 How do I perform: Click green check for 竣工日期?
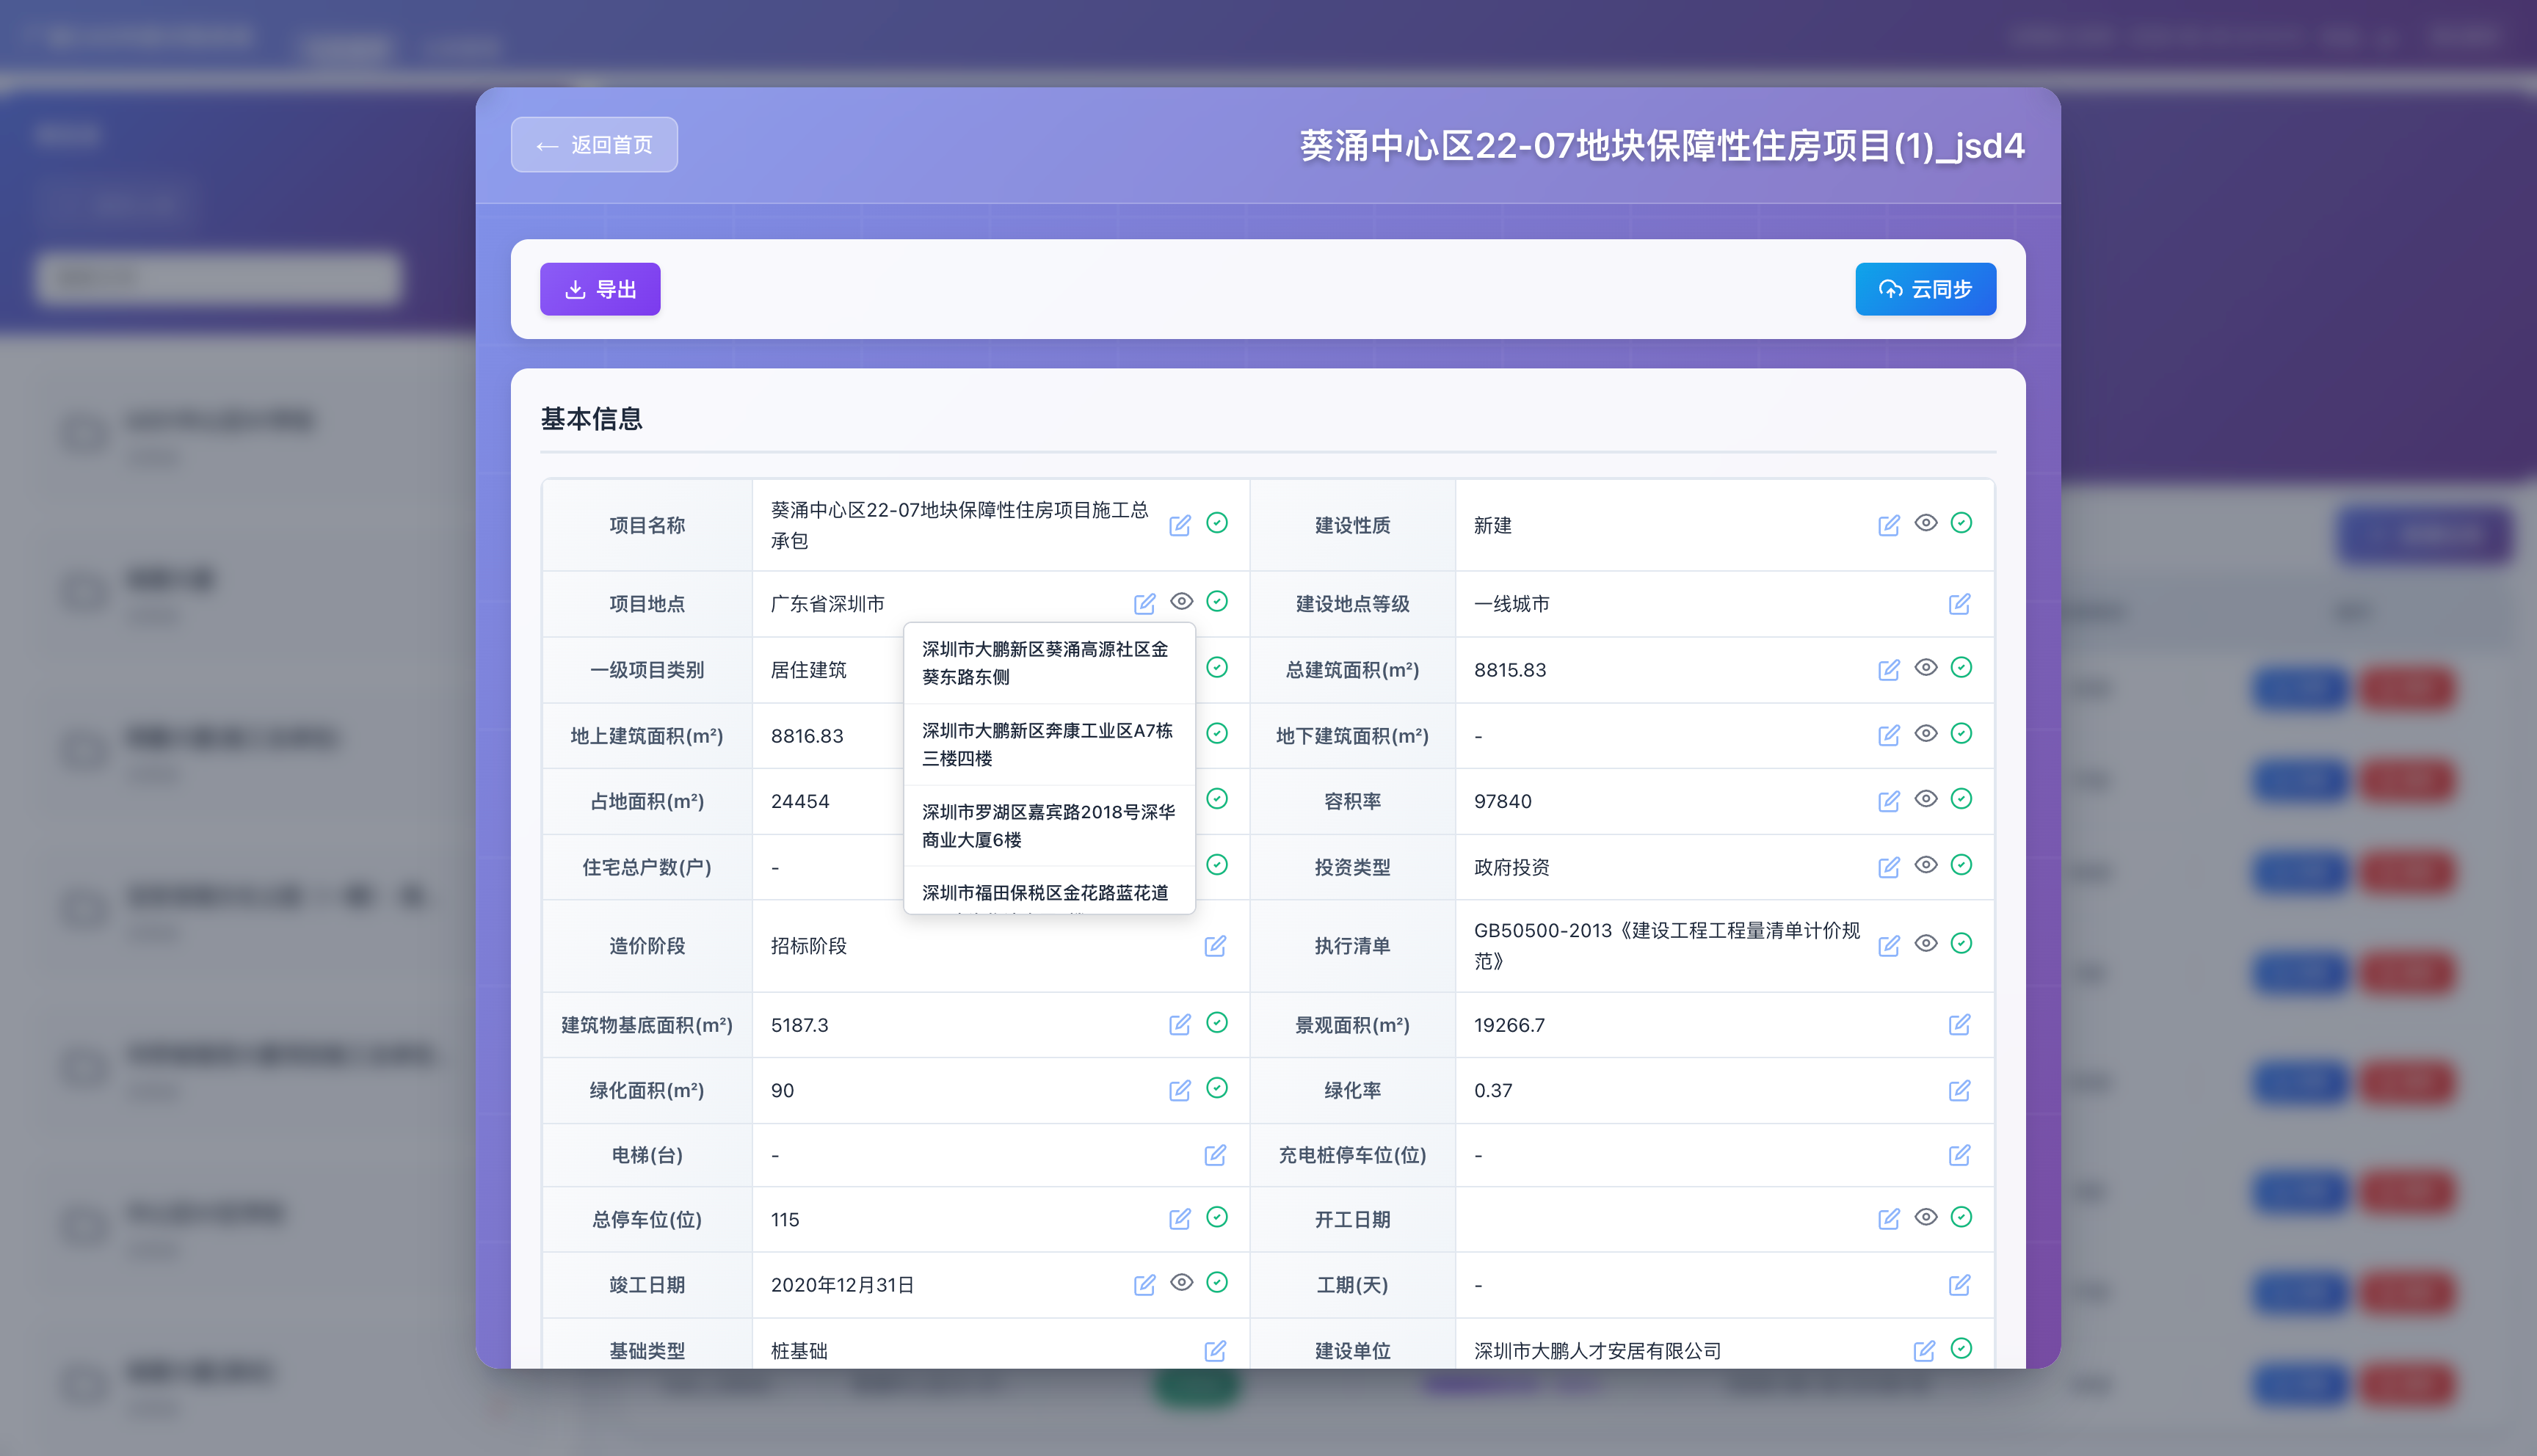pos(1217,1282)
